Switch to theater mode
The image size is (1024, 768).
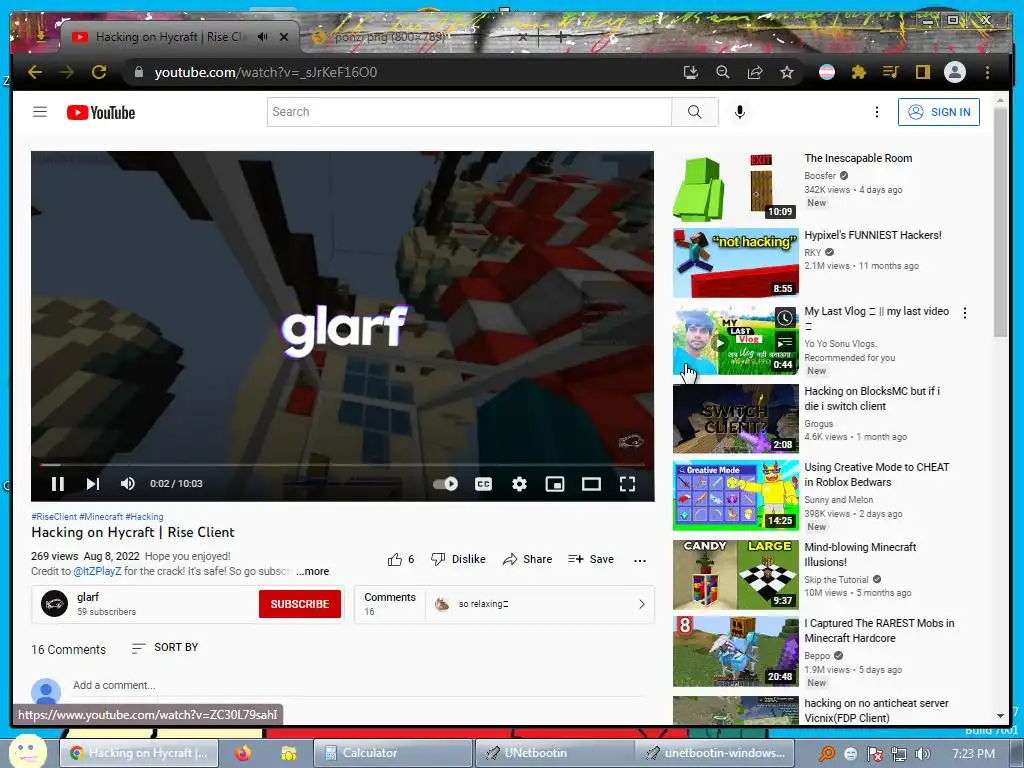(591, 484)
